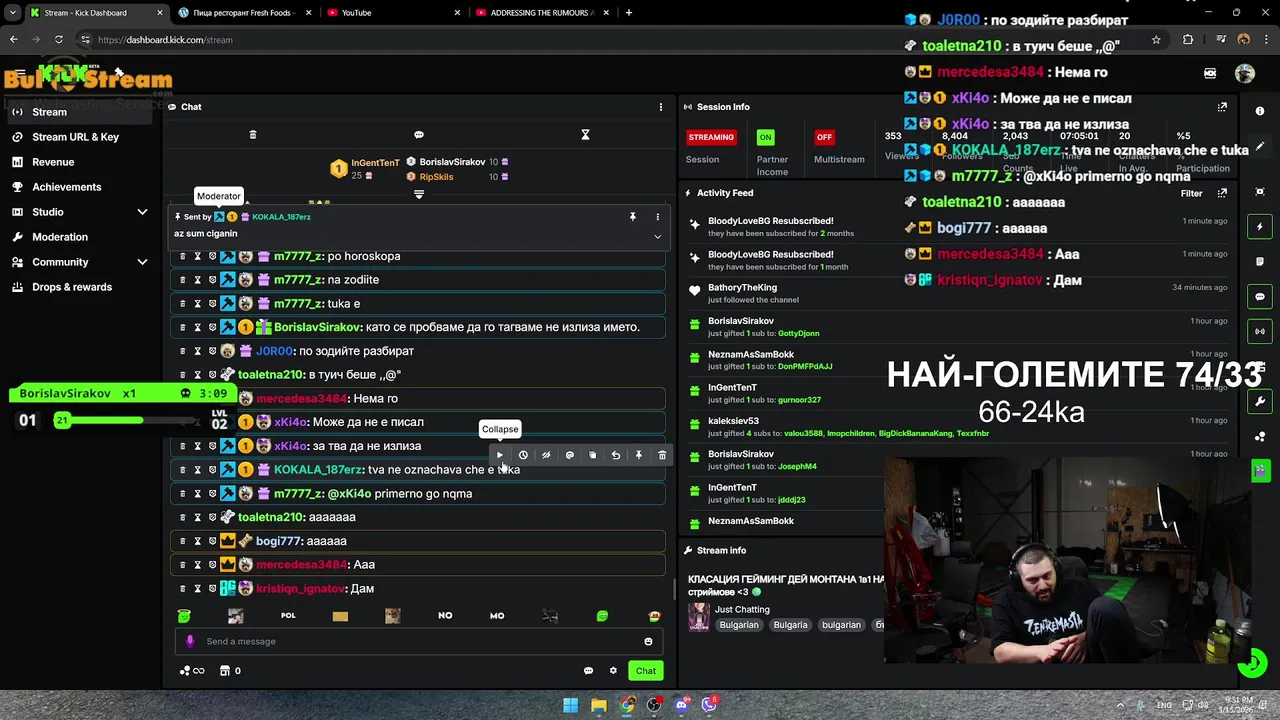Open GottyDjonn from the gifted sub entry
Image resolution: width=1280 pixels, height=720 pixels.
[799, 333]
